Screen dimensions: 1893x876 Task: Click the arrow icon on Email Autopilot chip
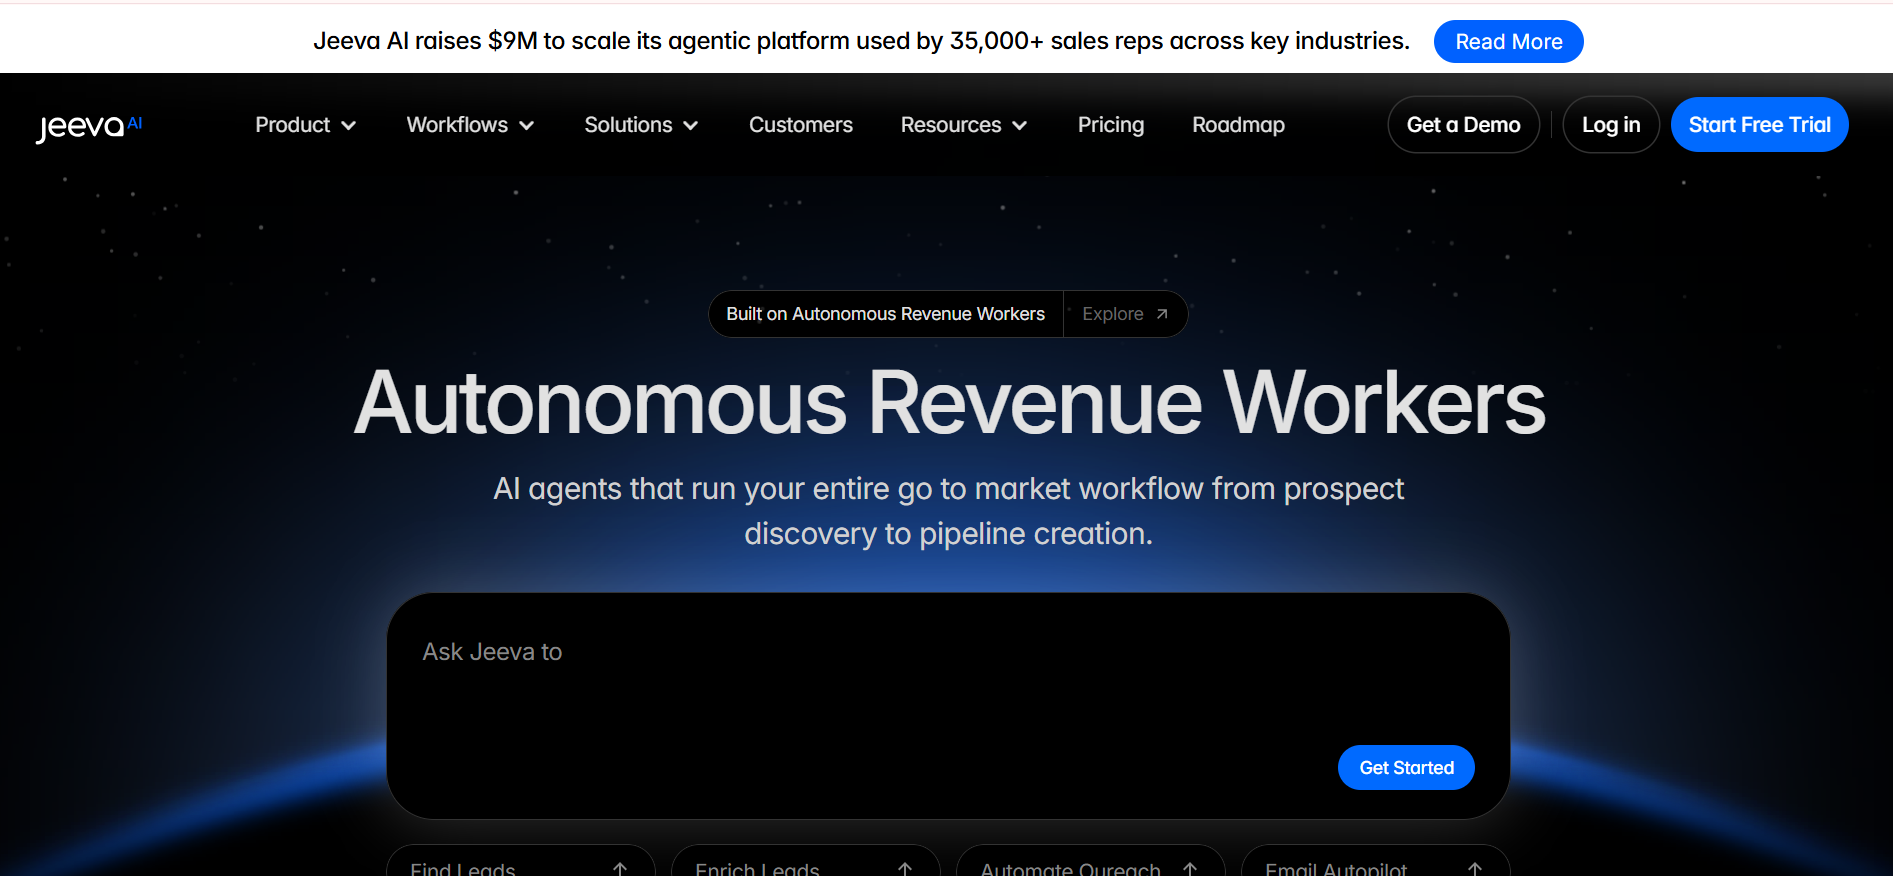[x=1475, y=868]
